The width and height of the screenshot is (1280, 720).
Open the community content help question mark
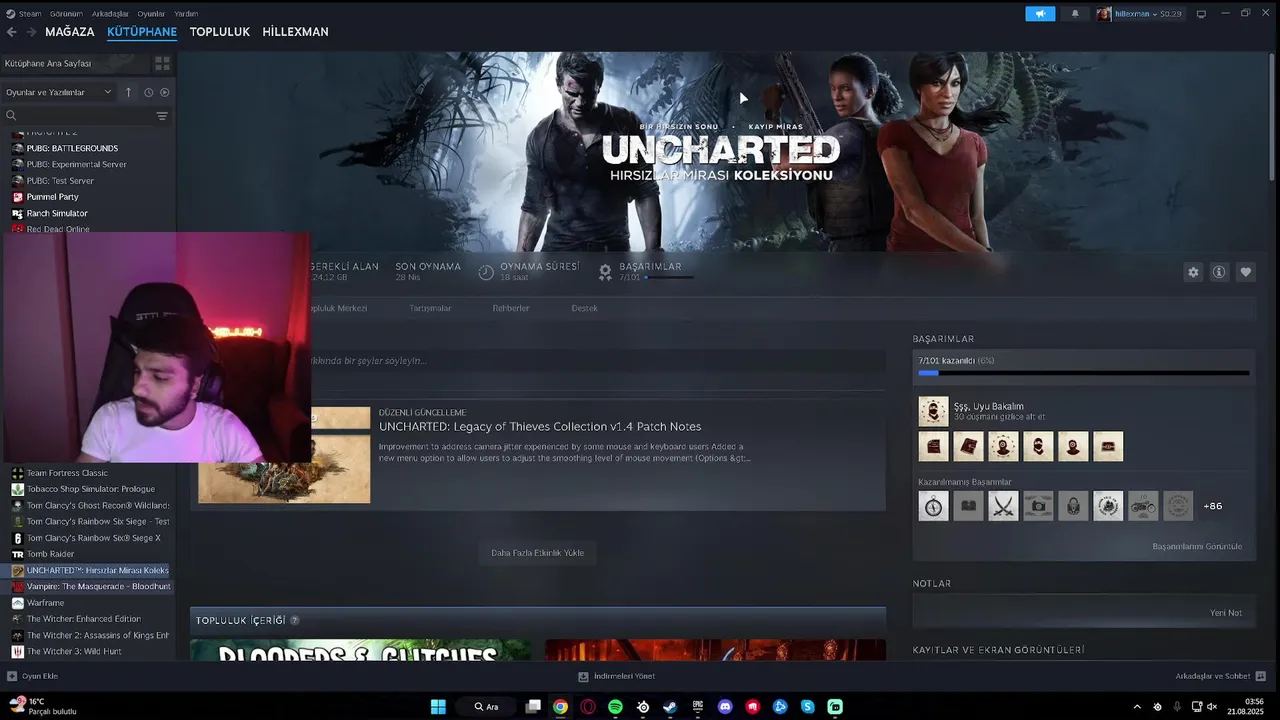point(295,620)
